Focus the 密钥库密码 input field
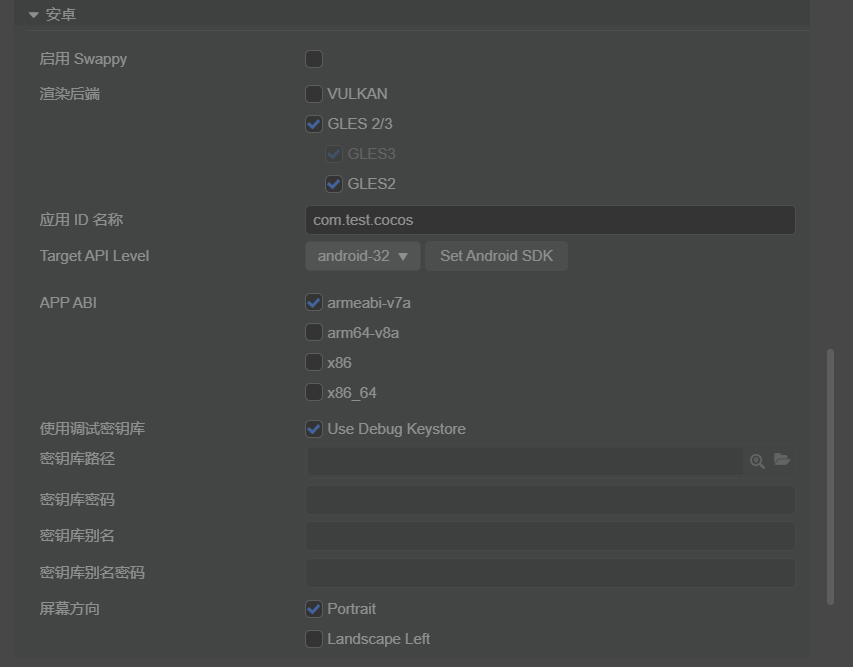853x667 pixels. [x=550, y=500]
